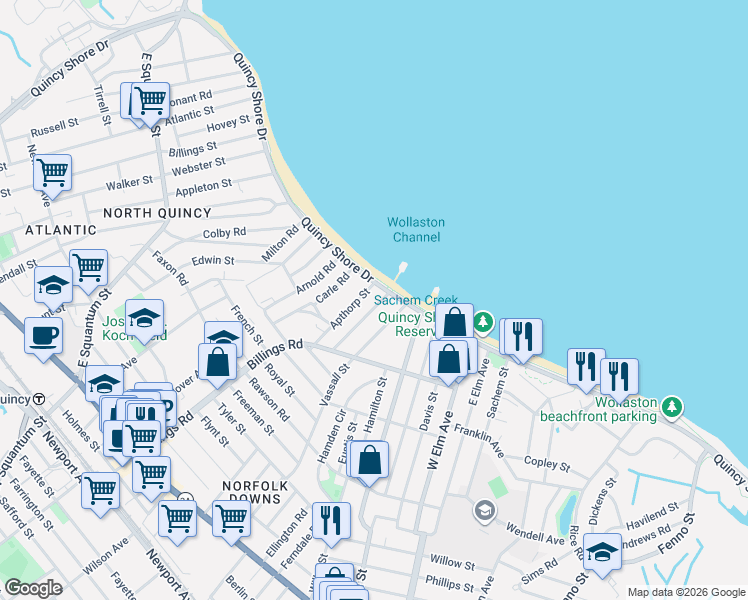Click the W Elm Ave street label
The width and height of the screenshot is (748, 600).
(439, 440)
